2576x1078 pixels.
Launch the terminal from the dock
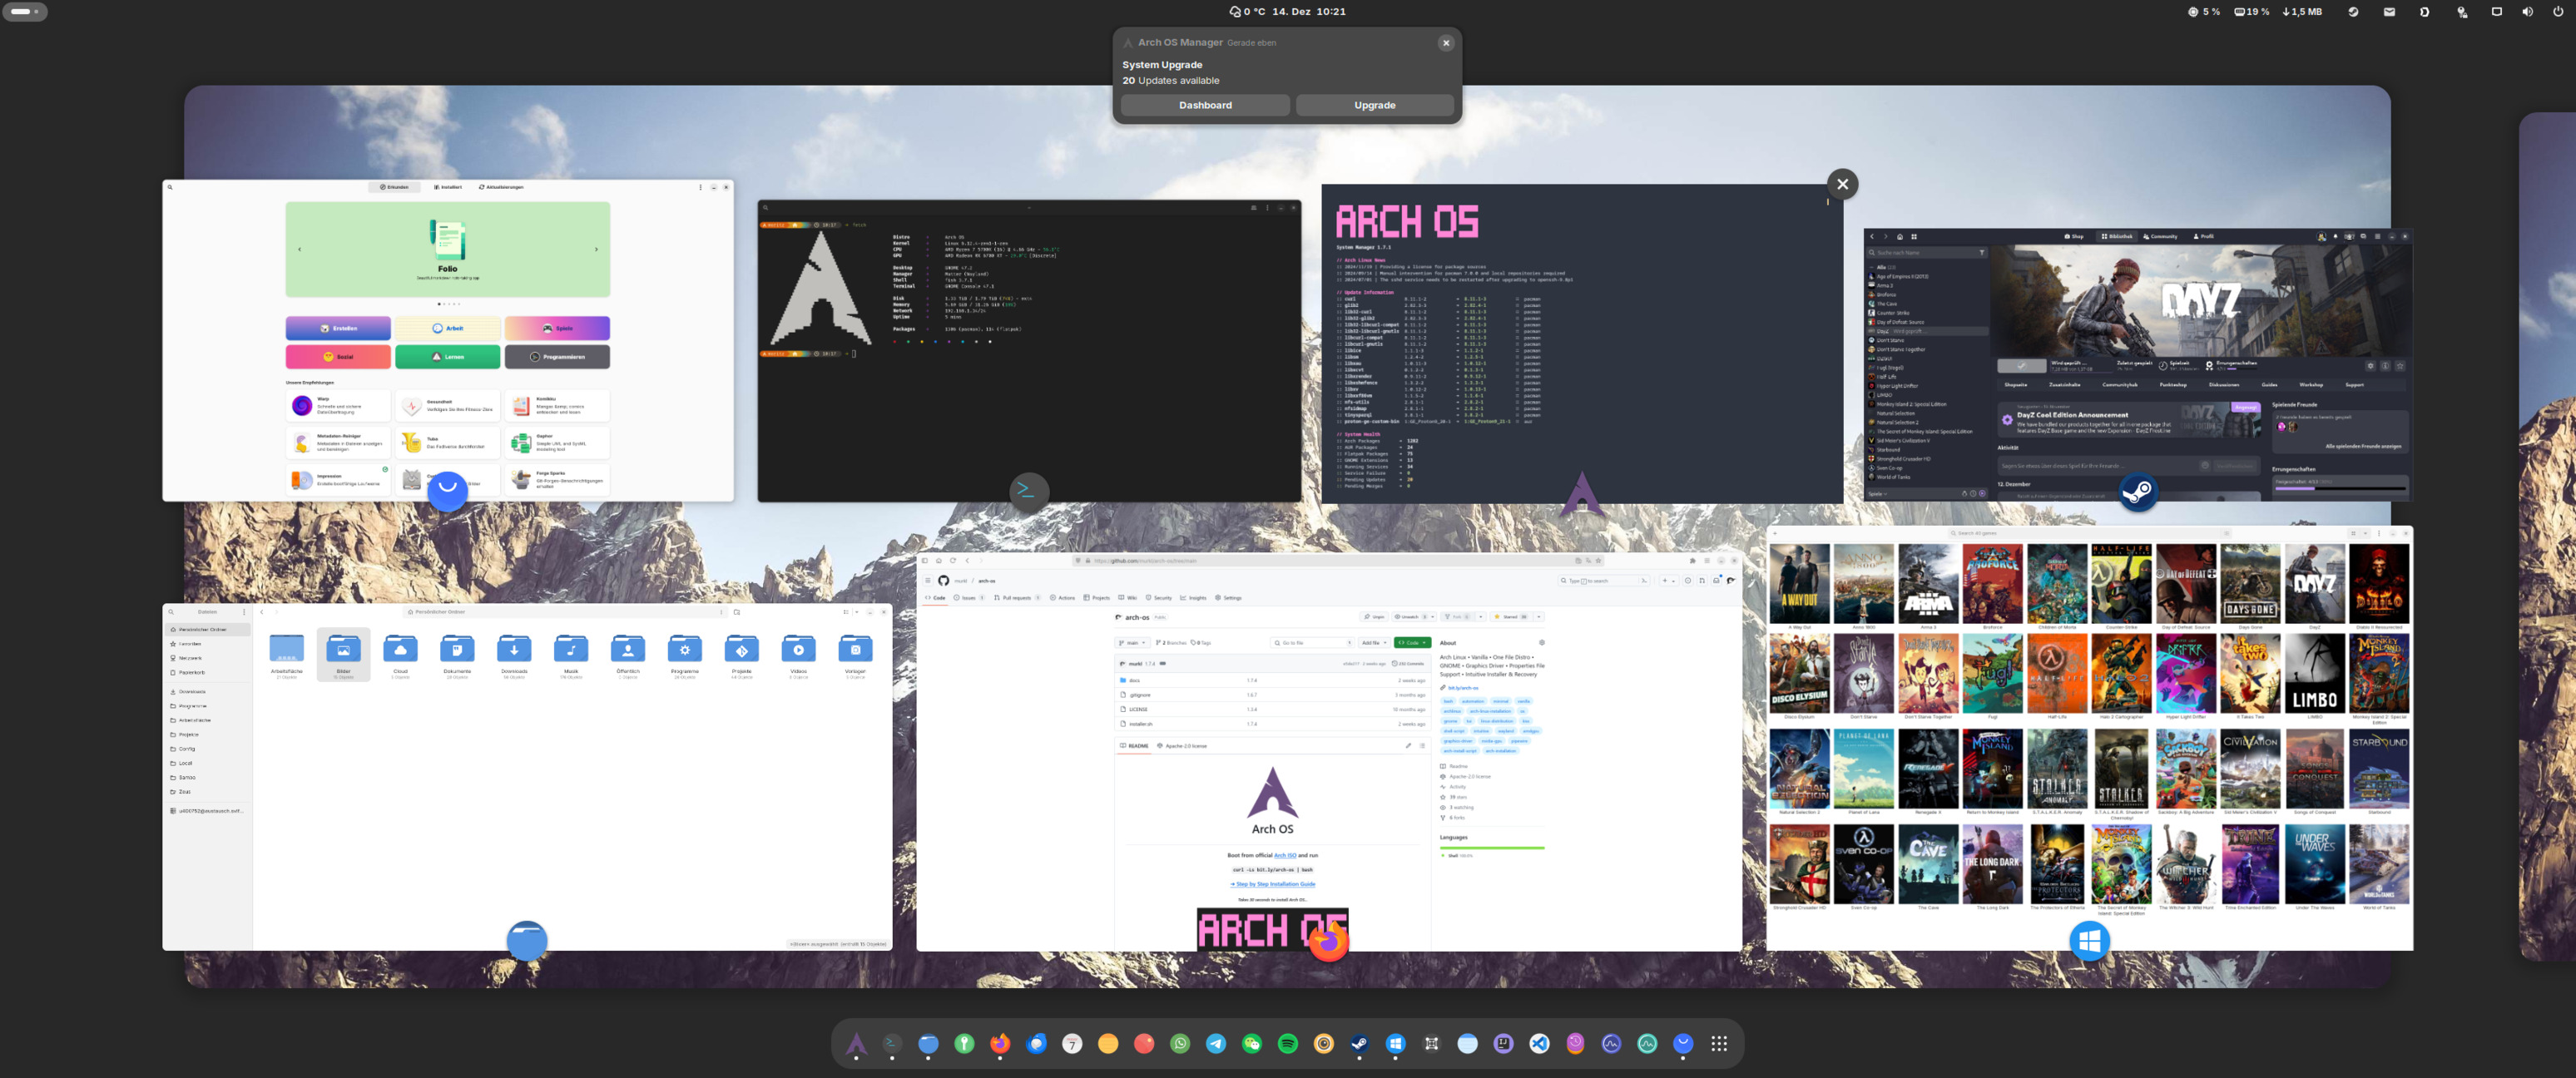click(892, 1044)
